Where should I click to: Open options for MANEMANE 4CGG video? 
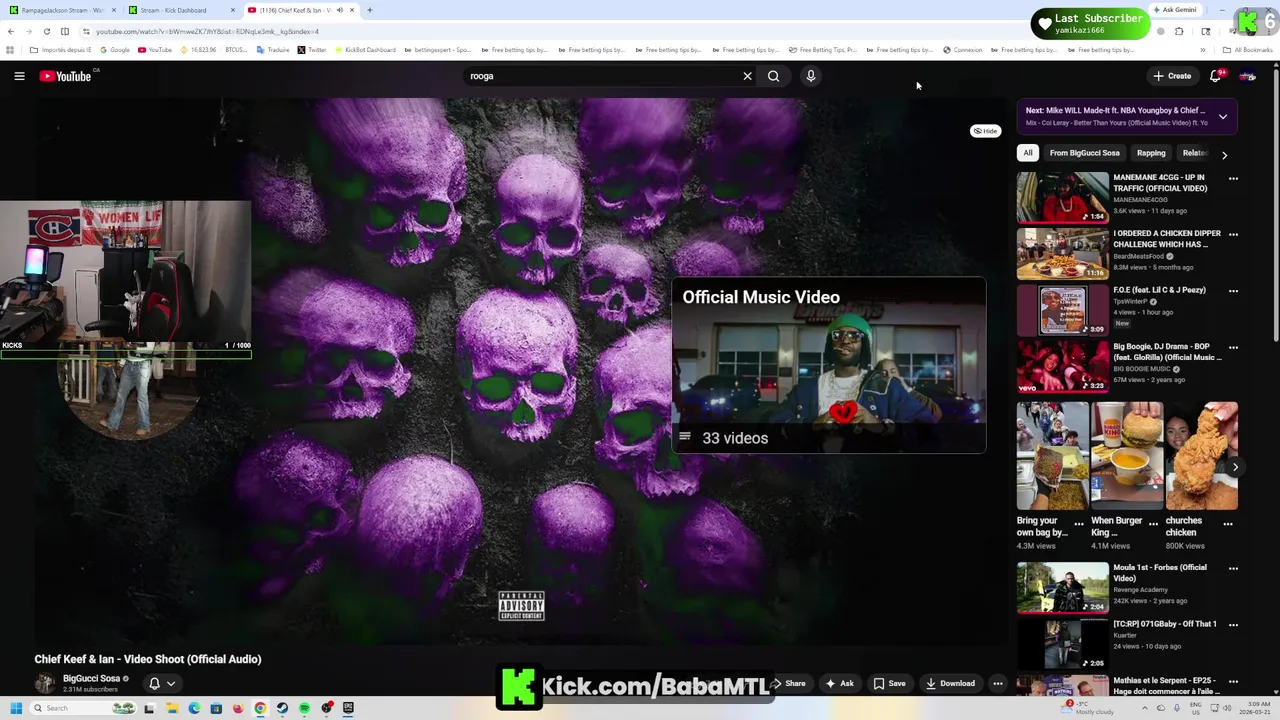click(1233, 179)
